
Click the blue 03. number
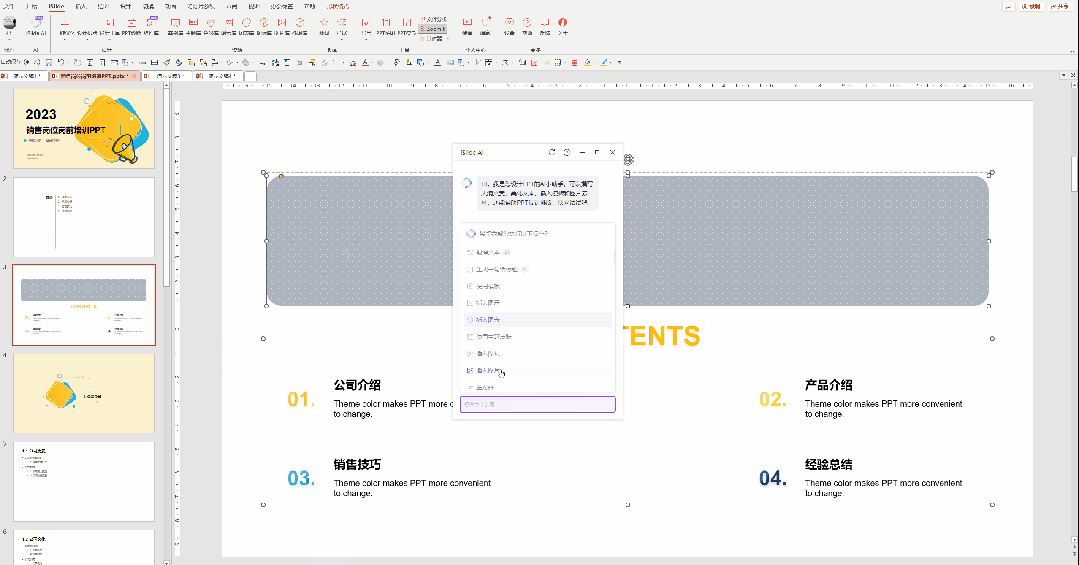tap(301, 478)
